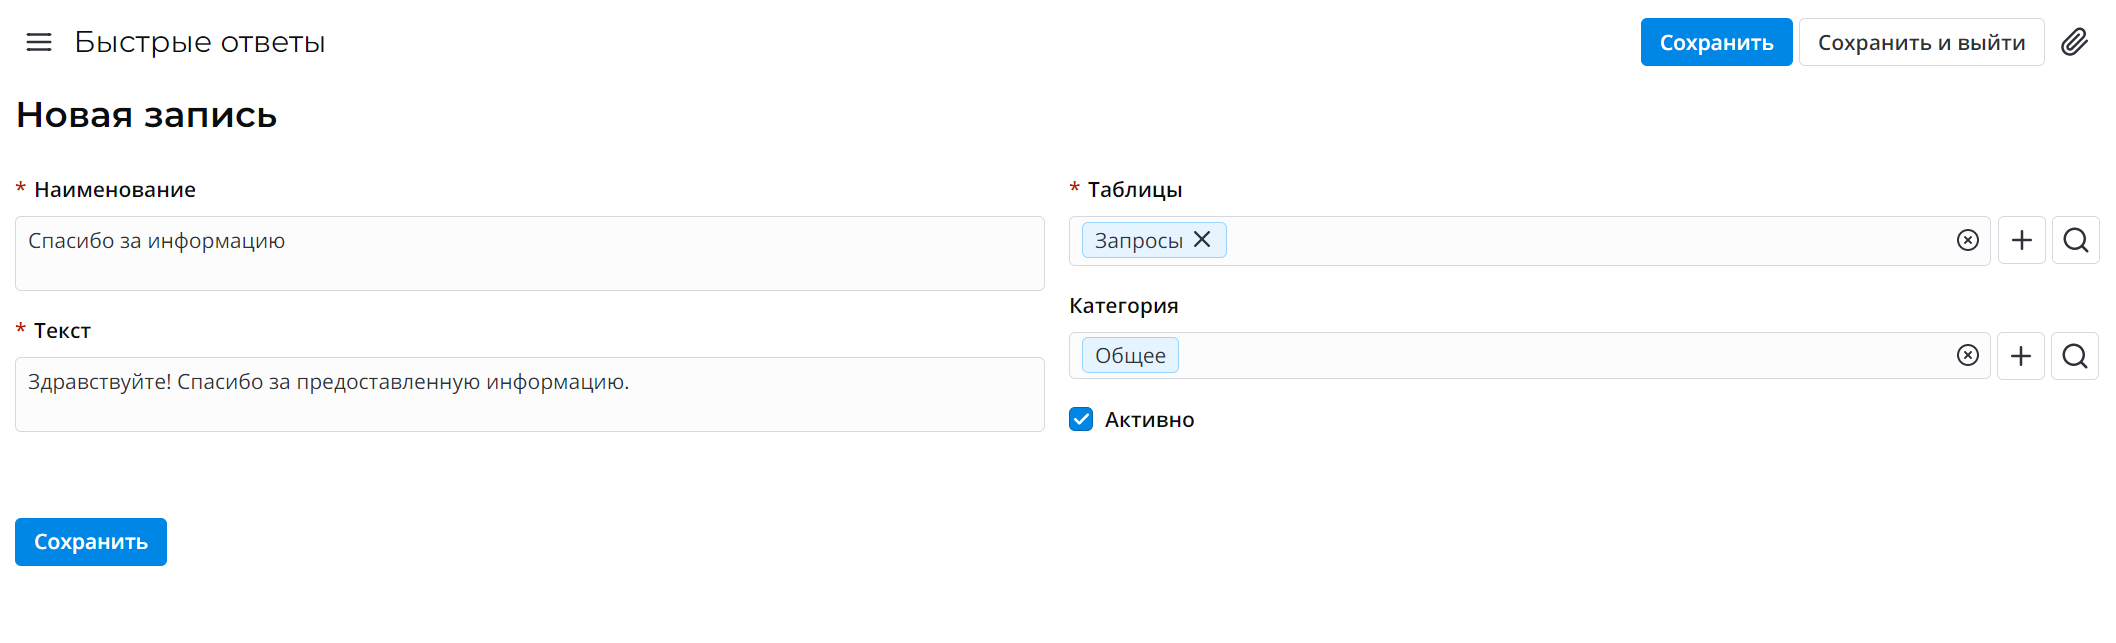Click into the Наименование text field
Viewport: 2116px width, 643px height.
(529, 254)
